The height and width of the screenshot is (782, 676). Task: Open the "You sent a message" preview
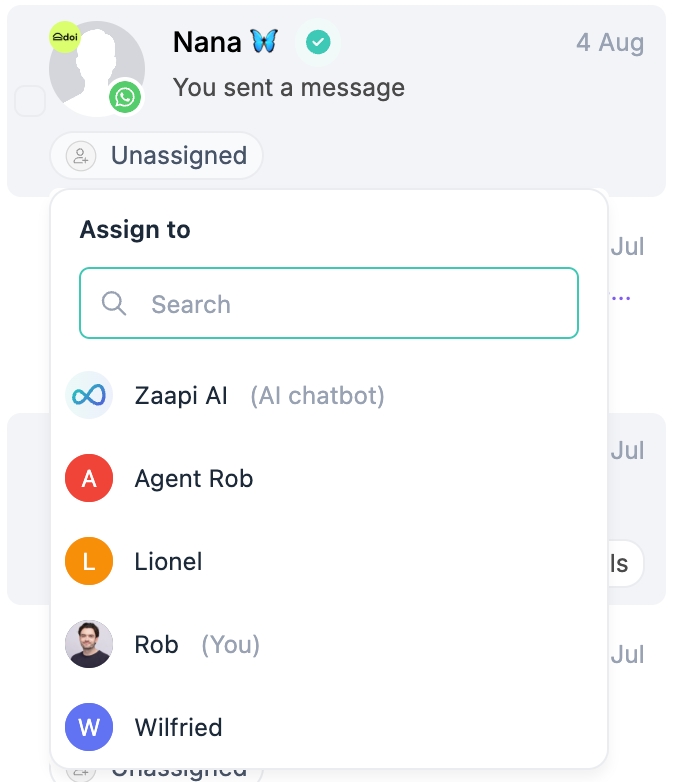289,88
